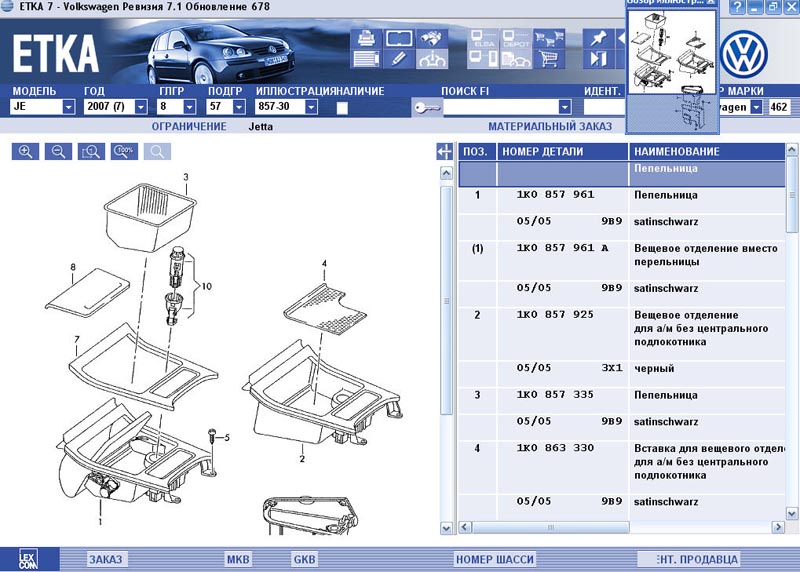The height and width of the screenshot is (572, 800).
Task: Click the LEX COM logo icon
Action: coord(28,560)
